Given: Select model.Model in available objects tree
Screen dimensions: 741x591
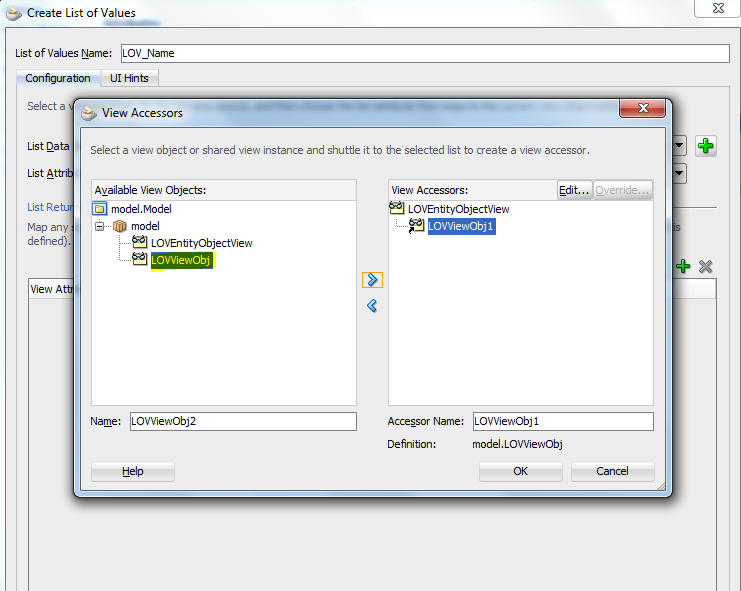Looking at the screenshot, I should point(141,209).
